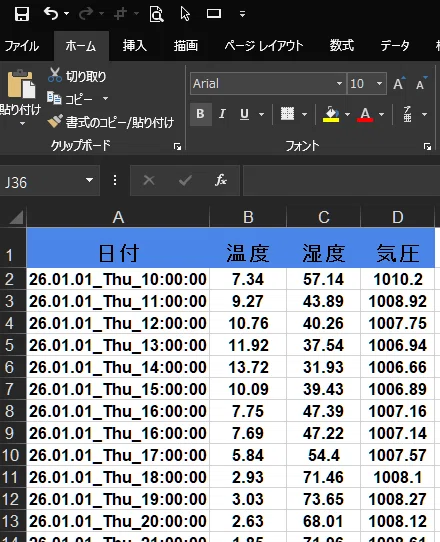Toggle italic formatting I
The width and height of the screenshot is (440, 542).
tap(222, 114)
